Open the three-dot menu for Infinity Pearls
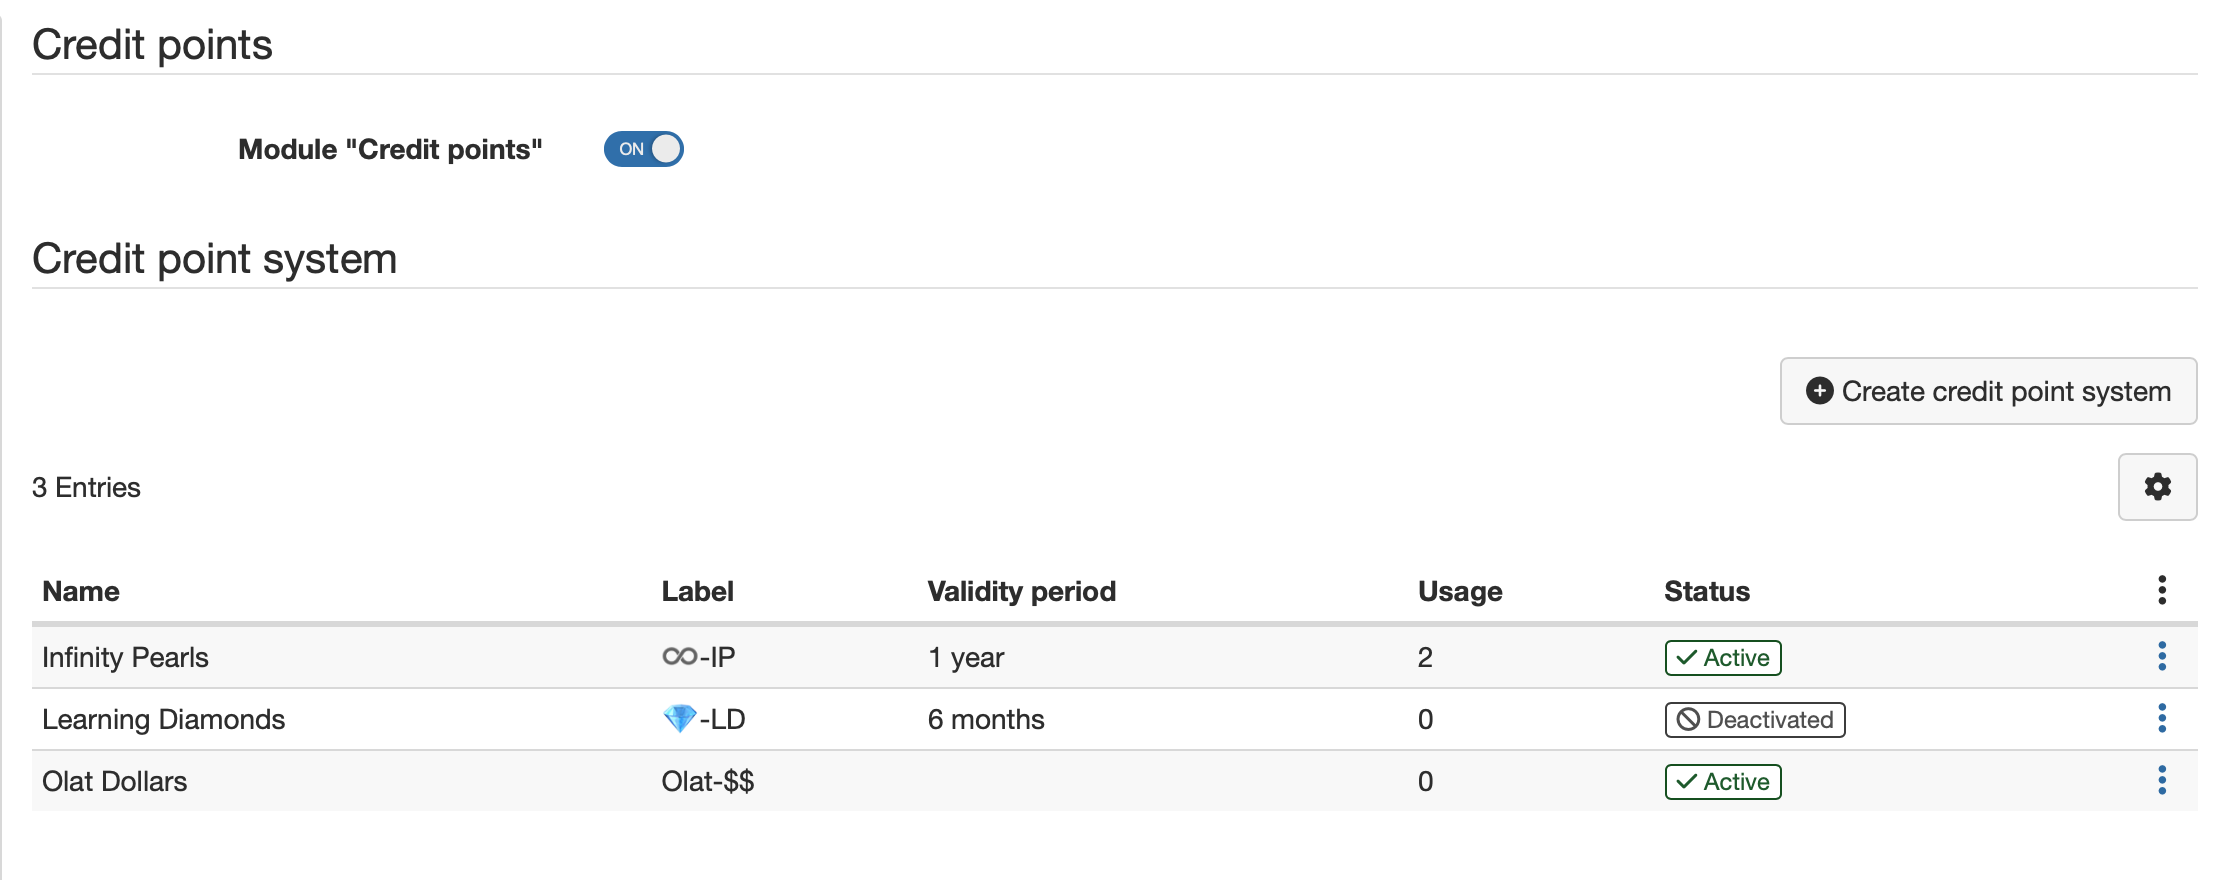Image resolution: width=2228 pixels, height=880 pixels. click(x=2162, y=657)
